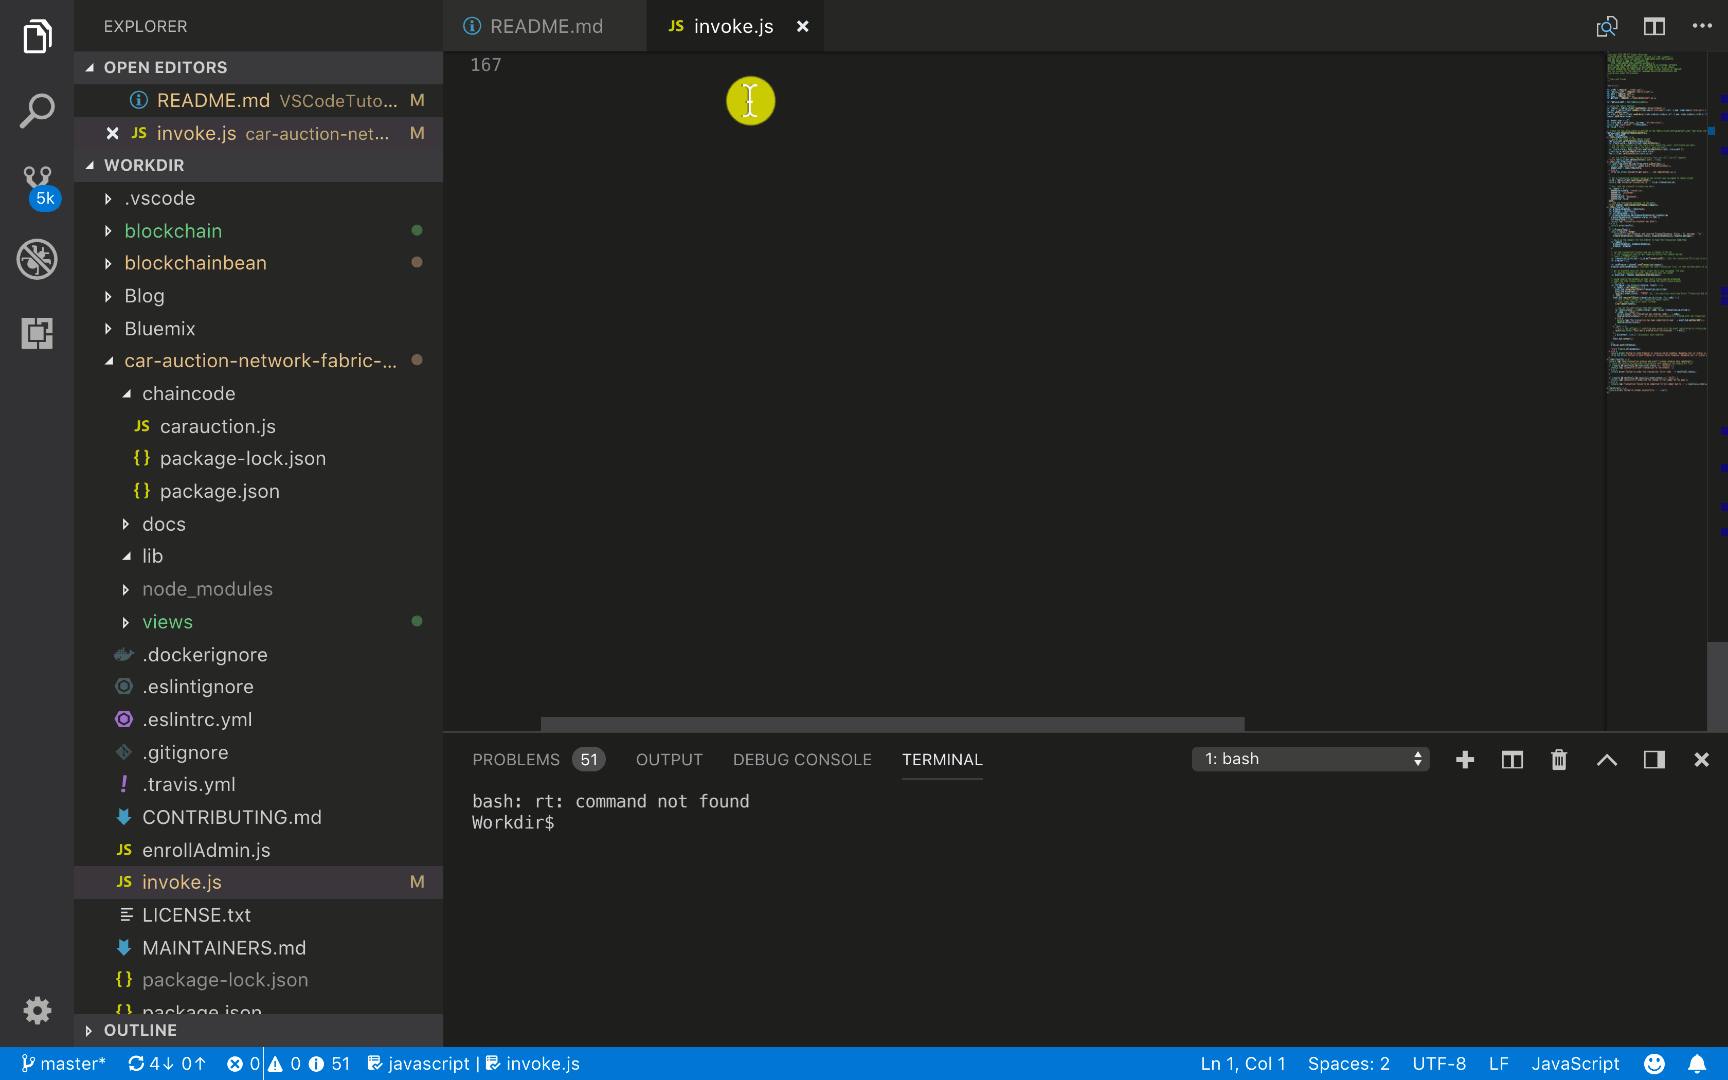This screenshot has width=1728, height=1080.
Task: Split the editor to the right
Action: point(1654,26)
